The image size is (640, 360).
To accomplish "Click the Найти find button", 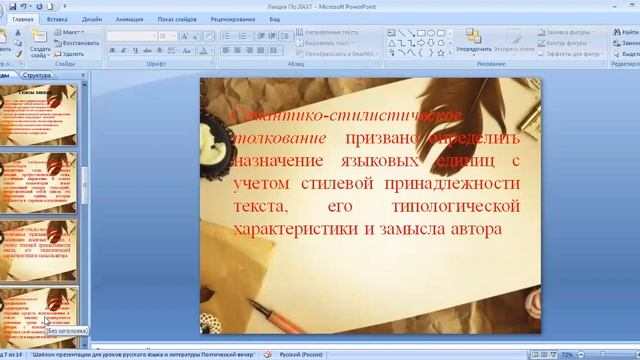I will click(x=626, y=32).
